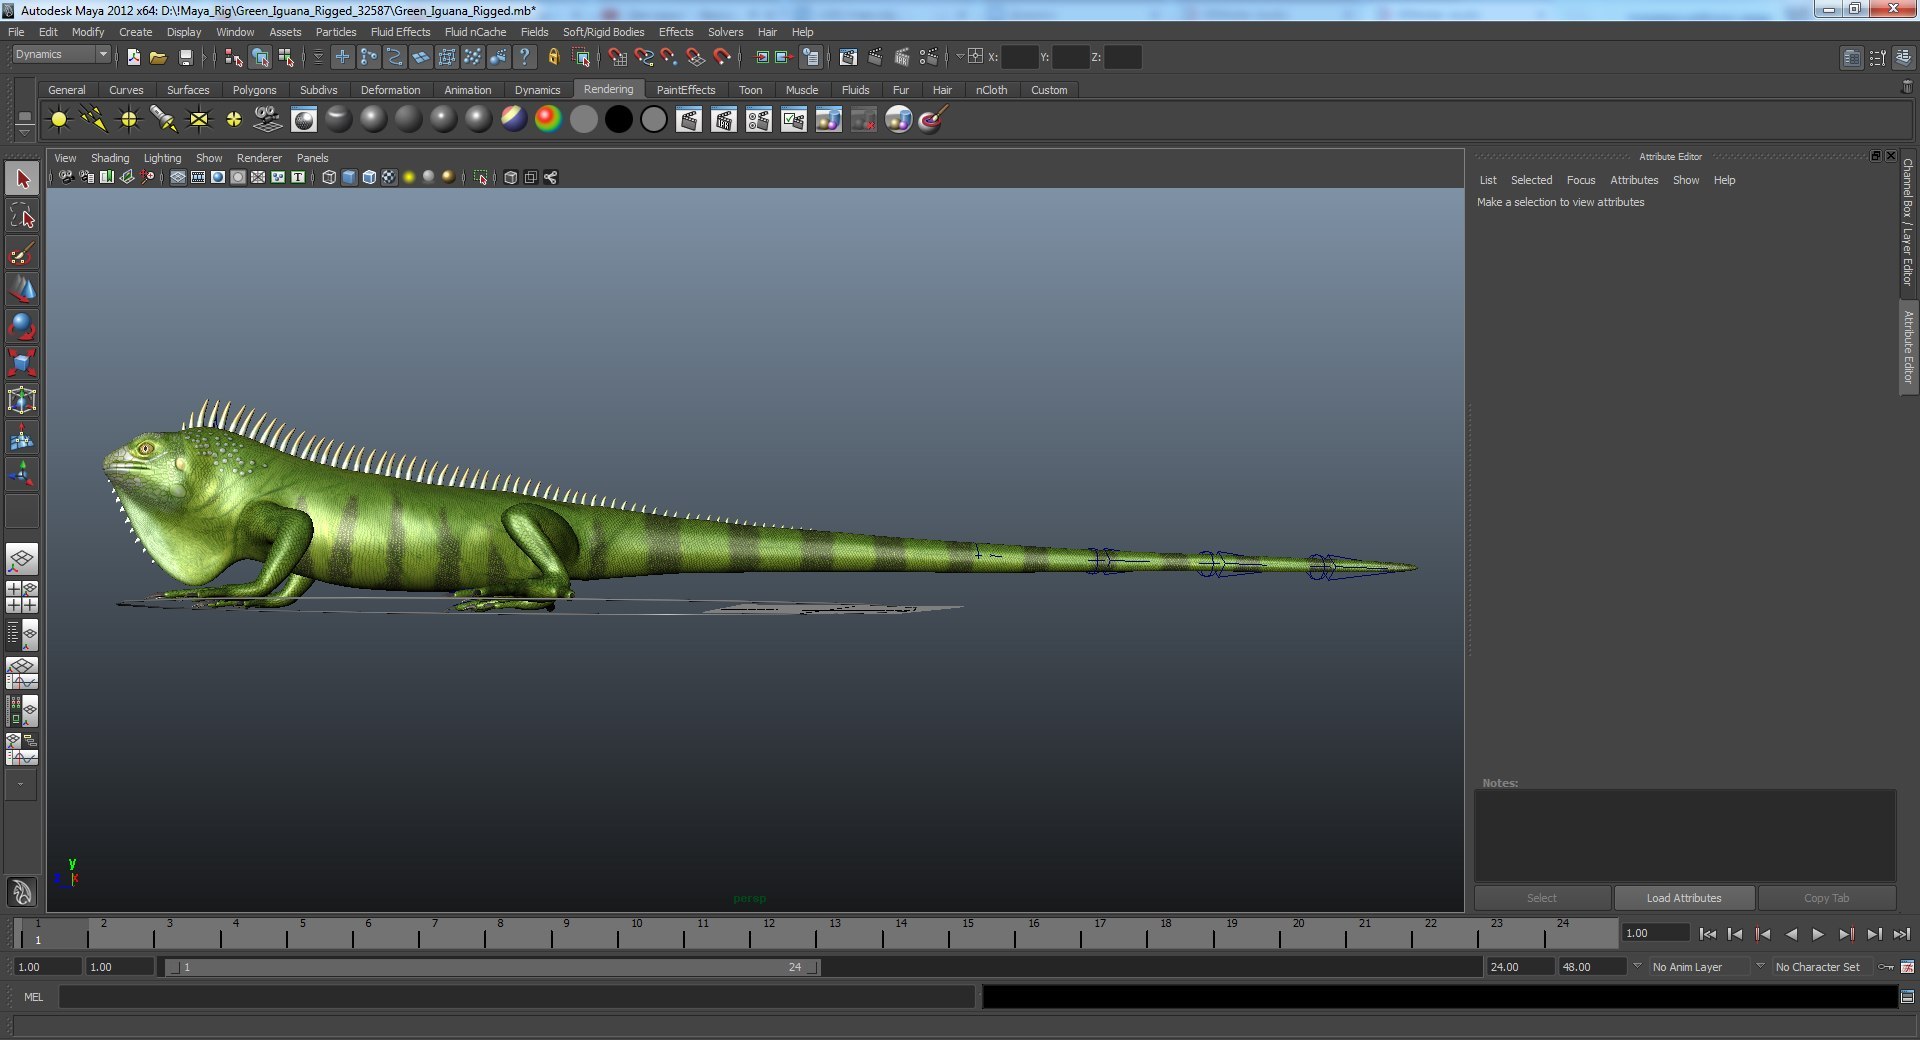Open the animation preferences icon
The image size is (1920, 1040).
1907,967
